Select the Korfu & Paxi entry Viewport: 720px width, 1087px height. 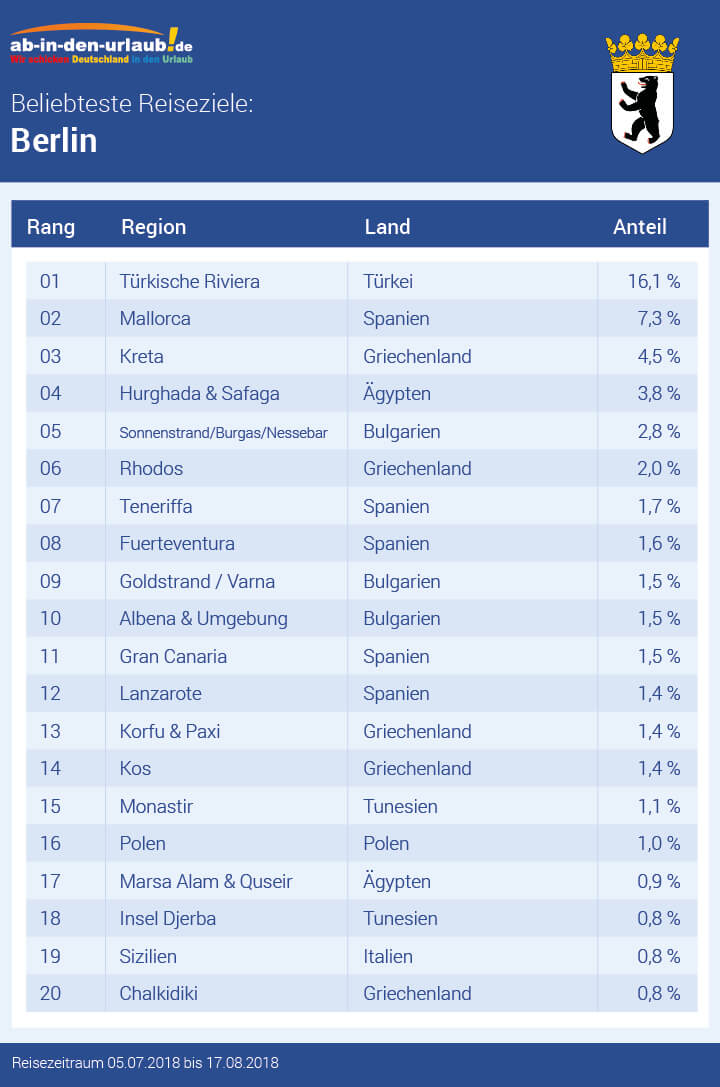(169, 731)
